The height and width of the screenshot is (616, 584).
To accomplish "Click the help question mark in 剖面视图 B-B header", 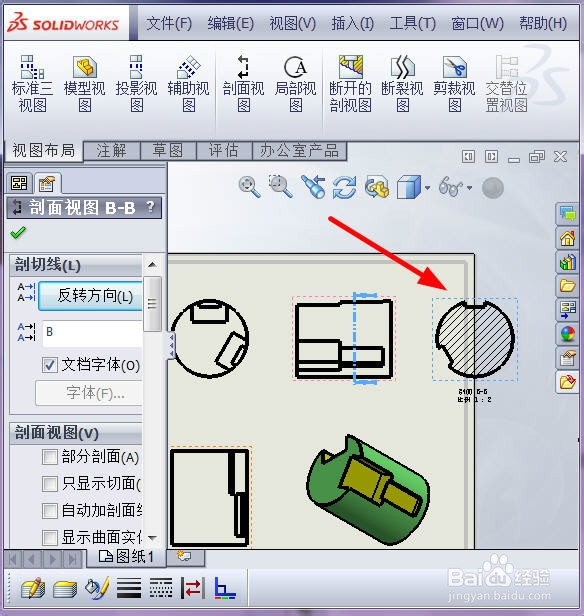I will pos(150,207).
